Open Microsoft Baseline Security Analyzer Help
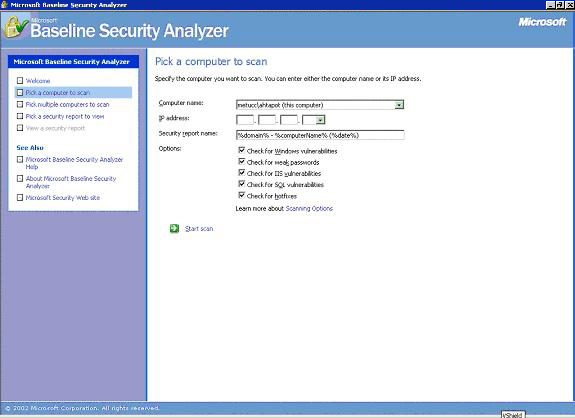Screen dimensions: 575x418 click(x=74, y=163)
